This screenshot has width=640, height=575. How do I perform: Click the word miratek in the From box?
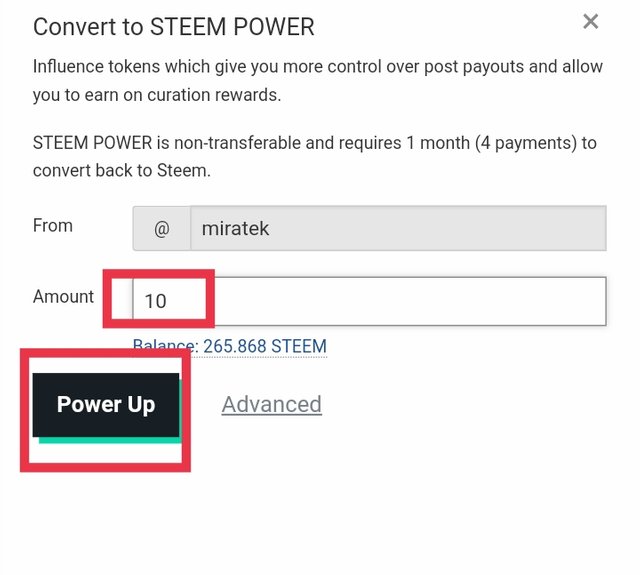coord(236,229)
